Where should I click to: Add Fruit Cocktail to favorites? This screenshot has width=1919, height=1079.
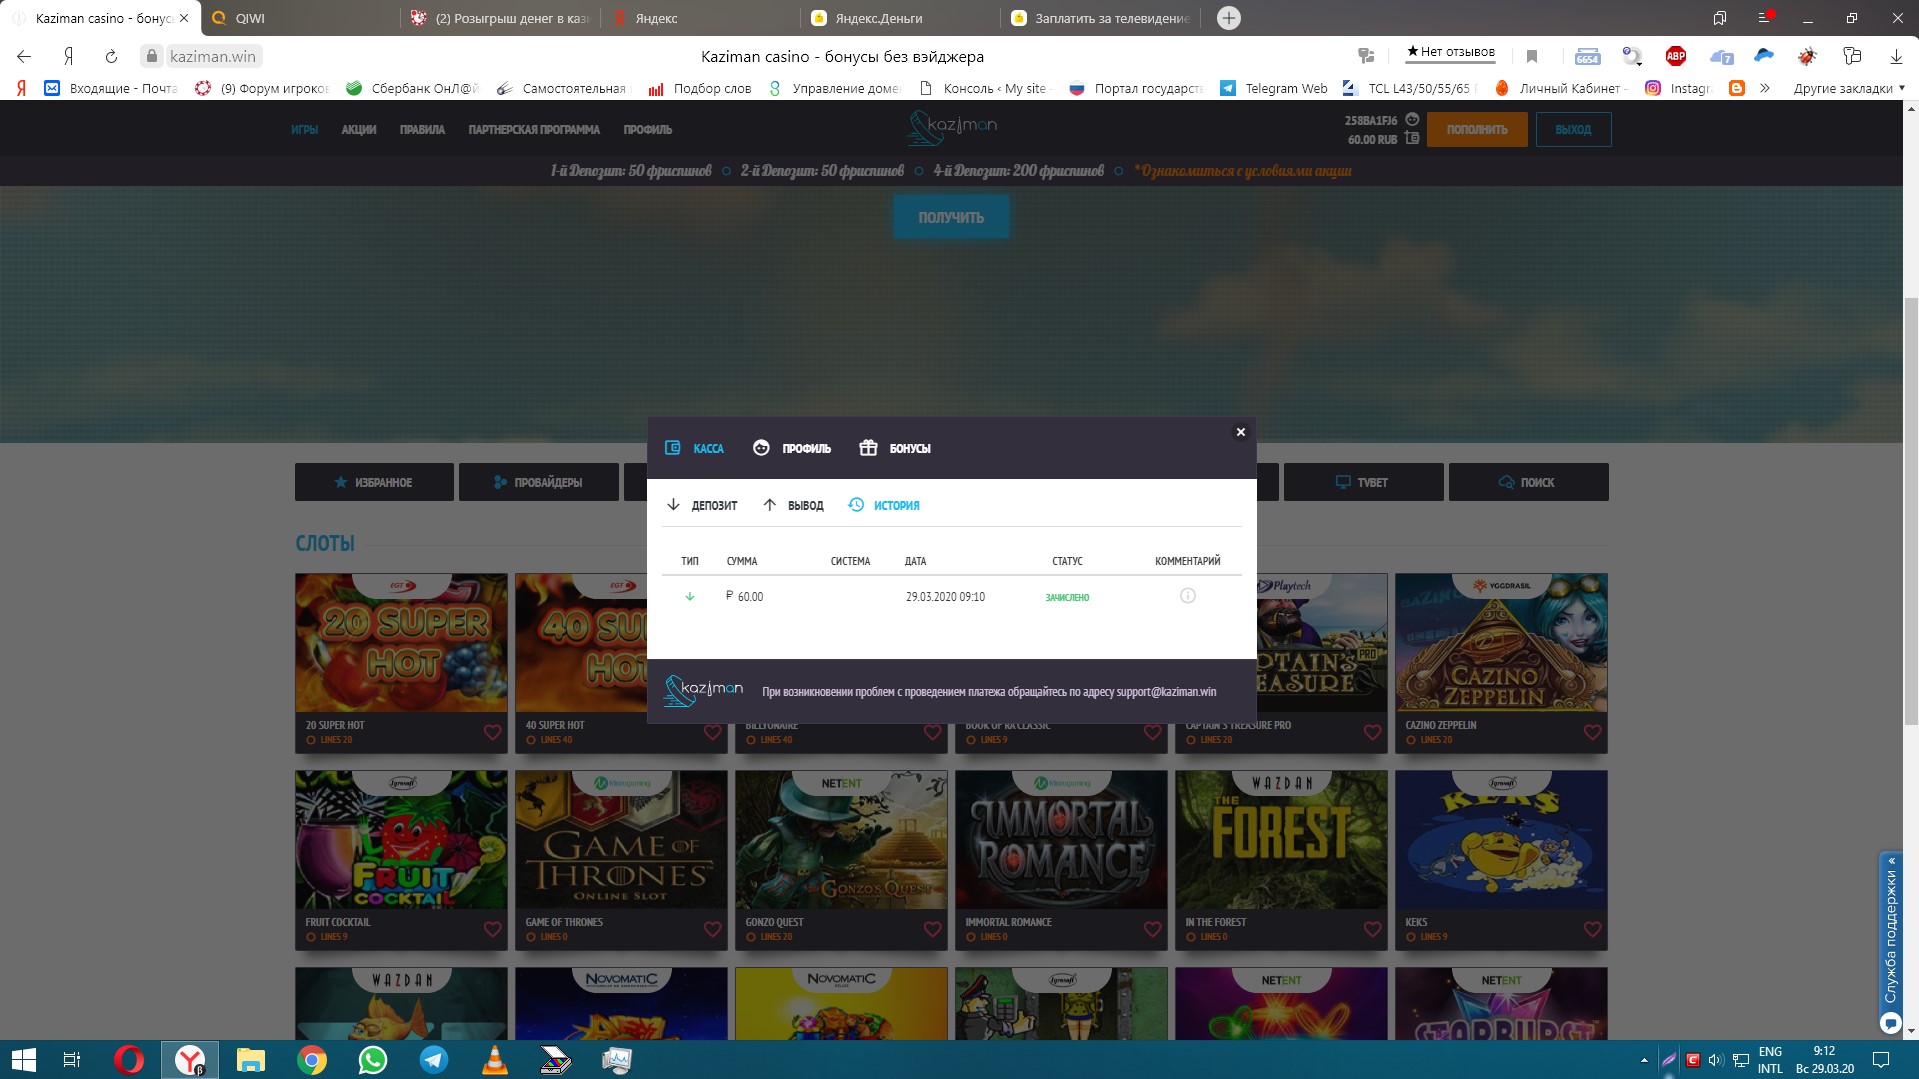(x=492, y=929)
